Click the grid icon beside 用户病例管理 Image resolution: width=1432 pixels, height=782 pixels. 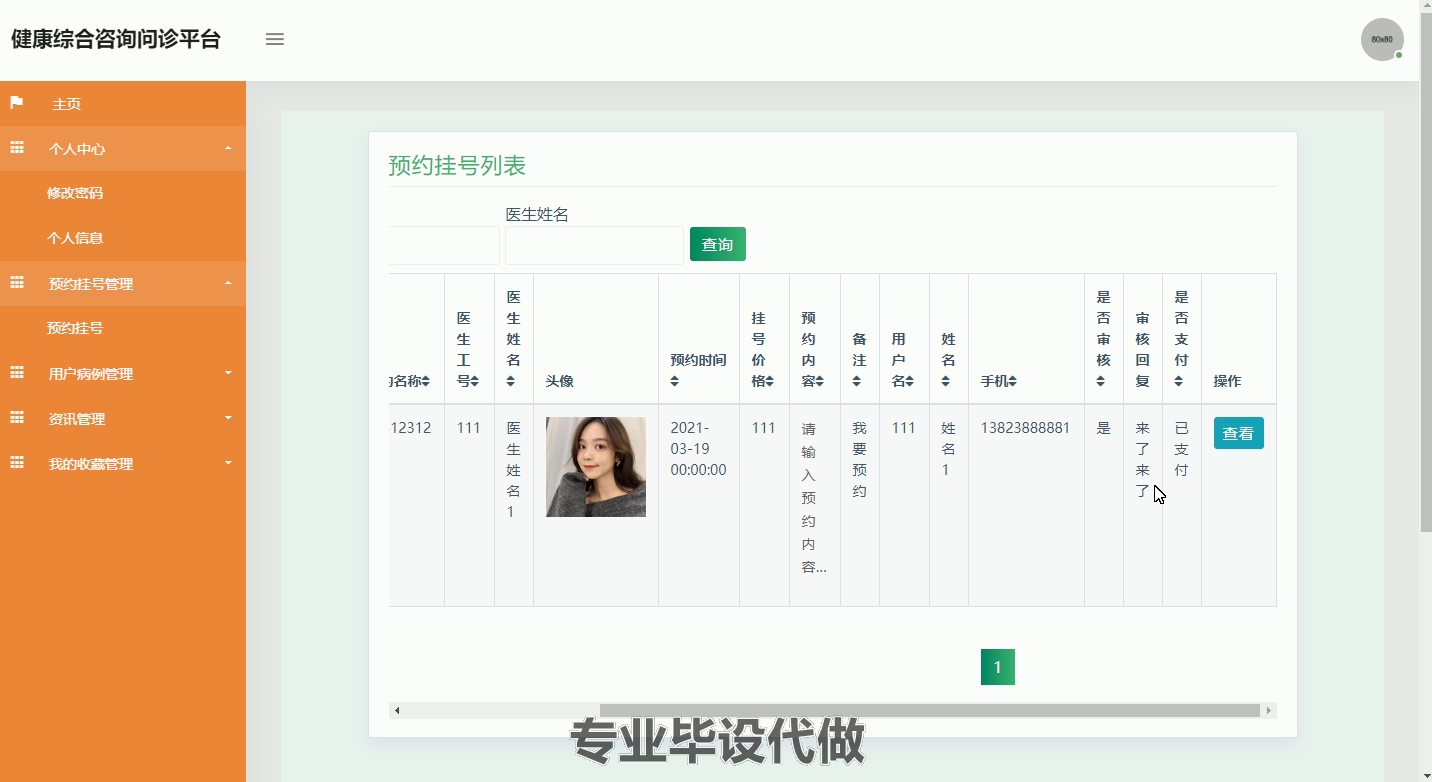pos(16,373)
